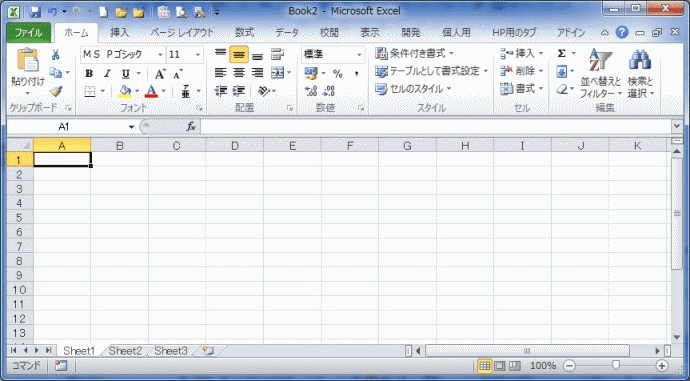Click the Copy icon in clipboard group
Viewport: 690px width, 381px height.
coord(55,73)
